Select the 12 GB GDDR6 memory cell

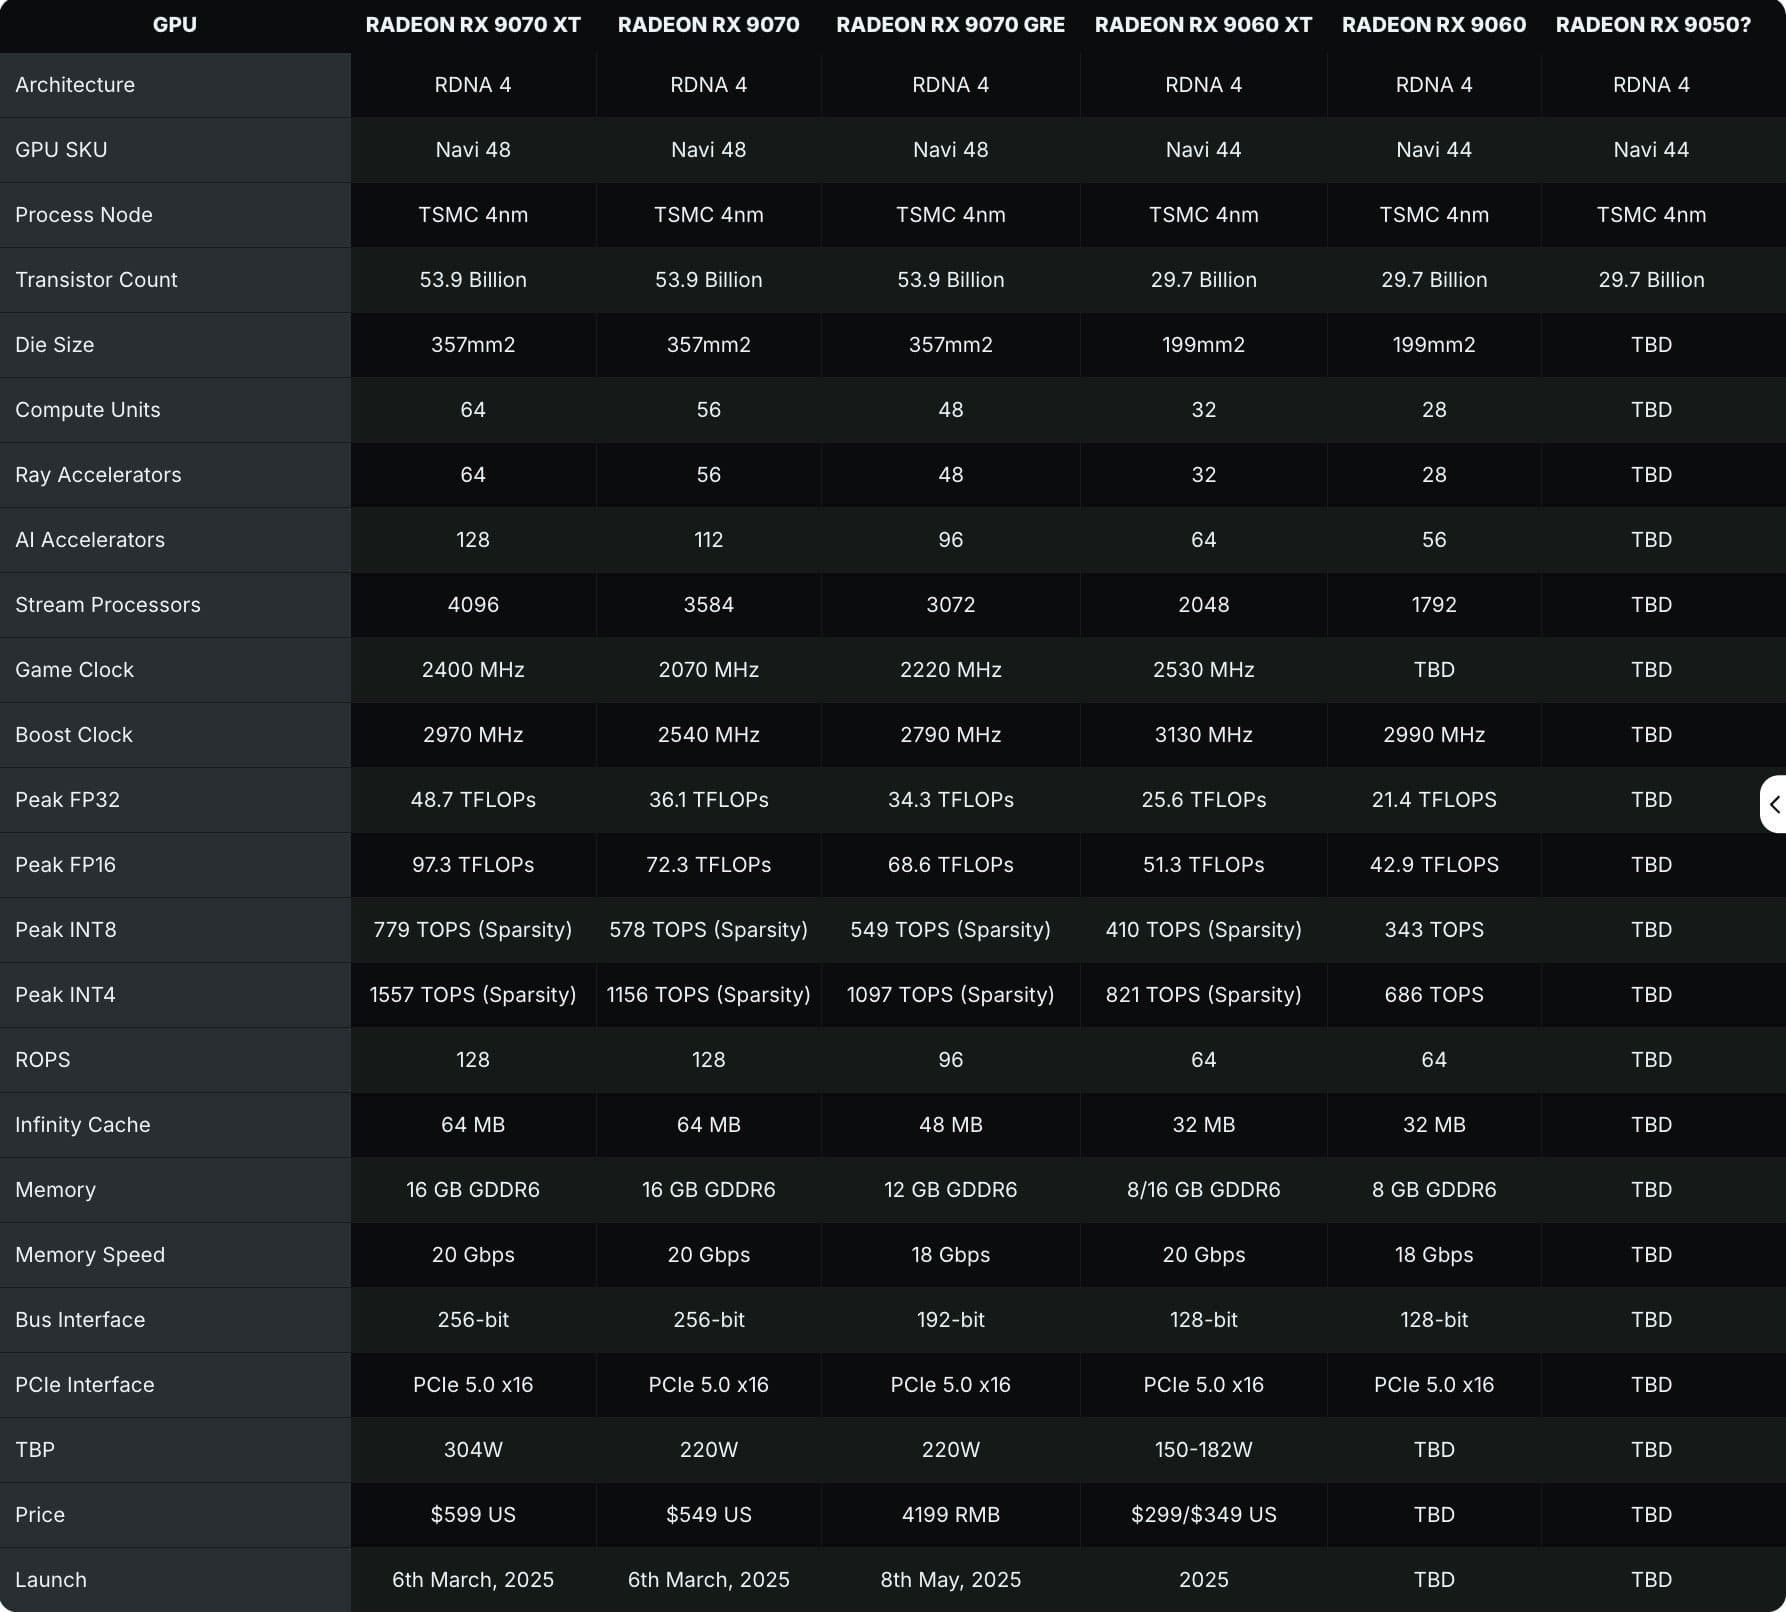tap(950, 1190)
